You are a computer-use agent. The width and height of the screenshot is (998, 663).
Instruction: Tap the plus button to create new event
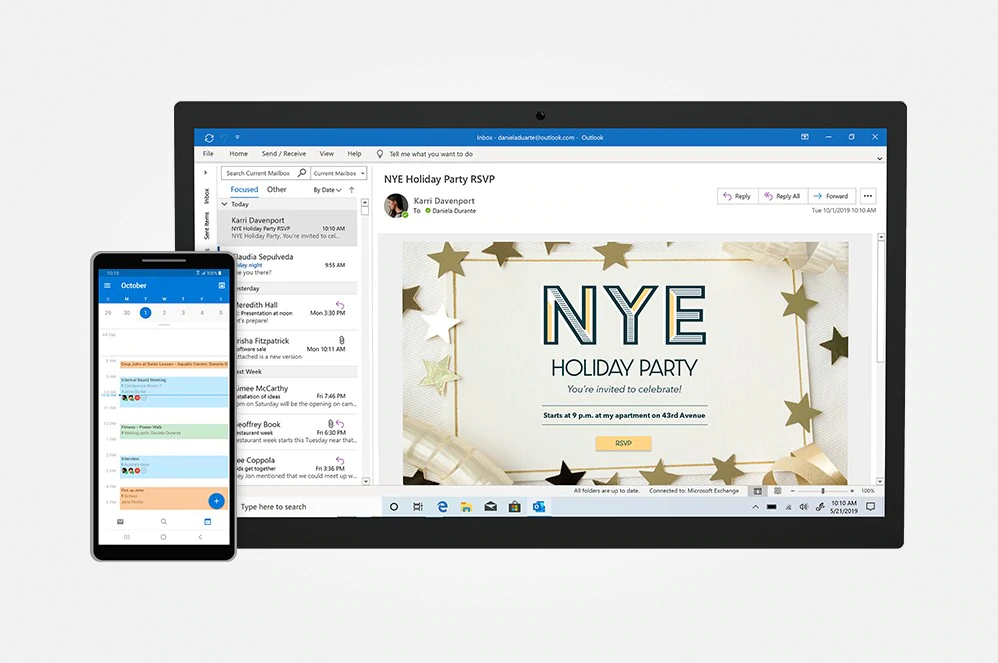[x=215, y=501]
